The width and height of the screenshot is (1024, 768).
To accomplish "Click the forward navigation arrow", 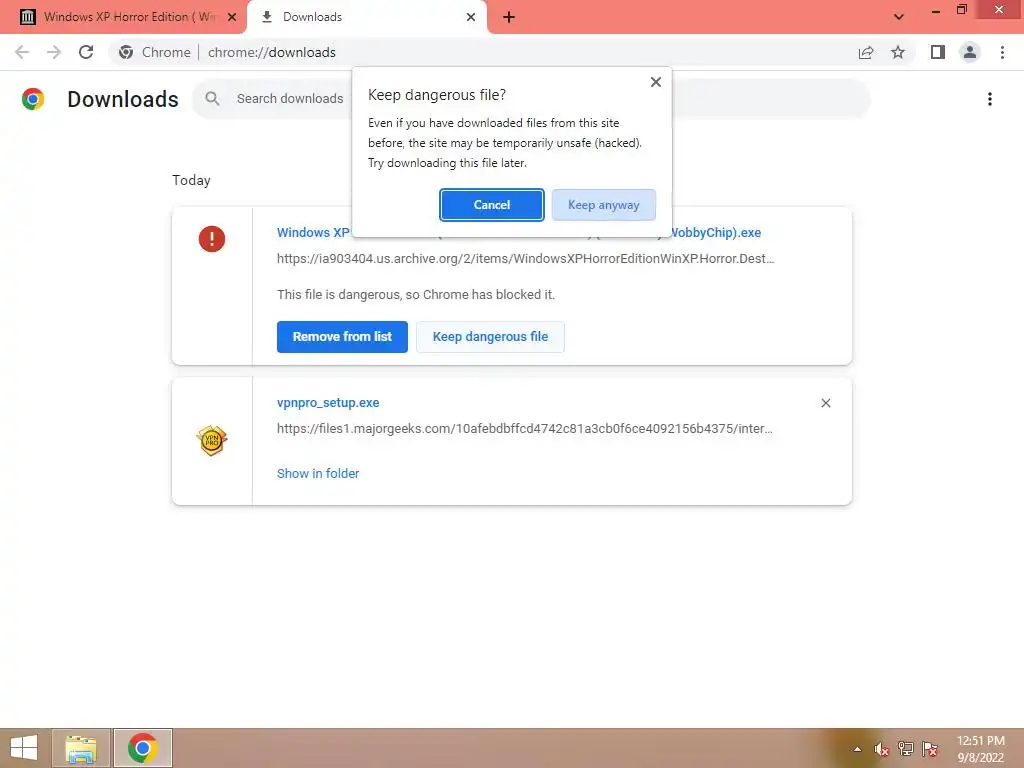I will [54, 52].
